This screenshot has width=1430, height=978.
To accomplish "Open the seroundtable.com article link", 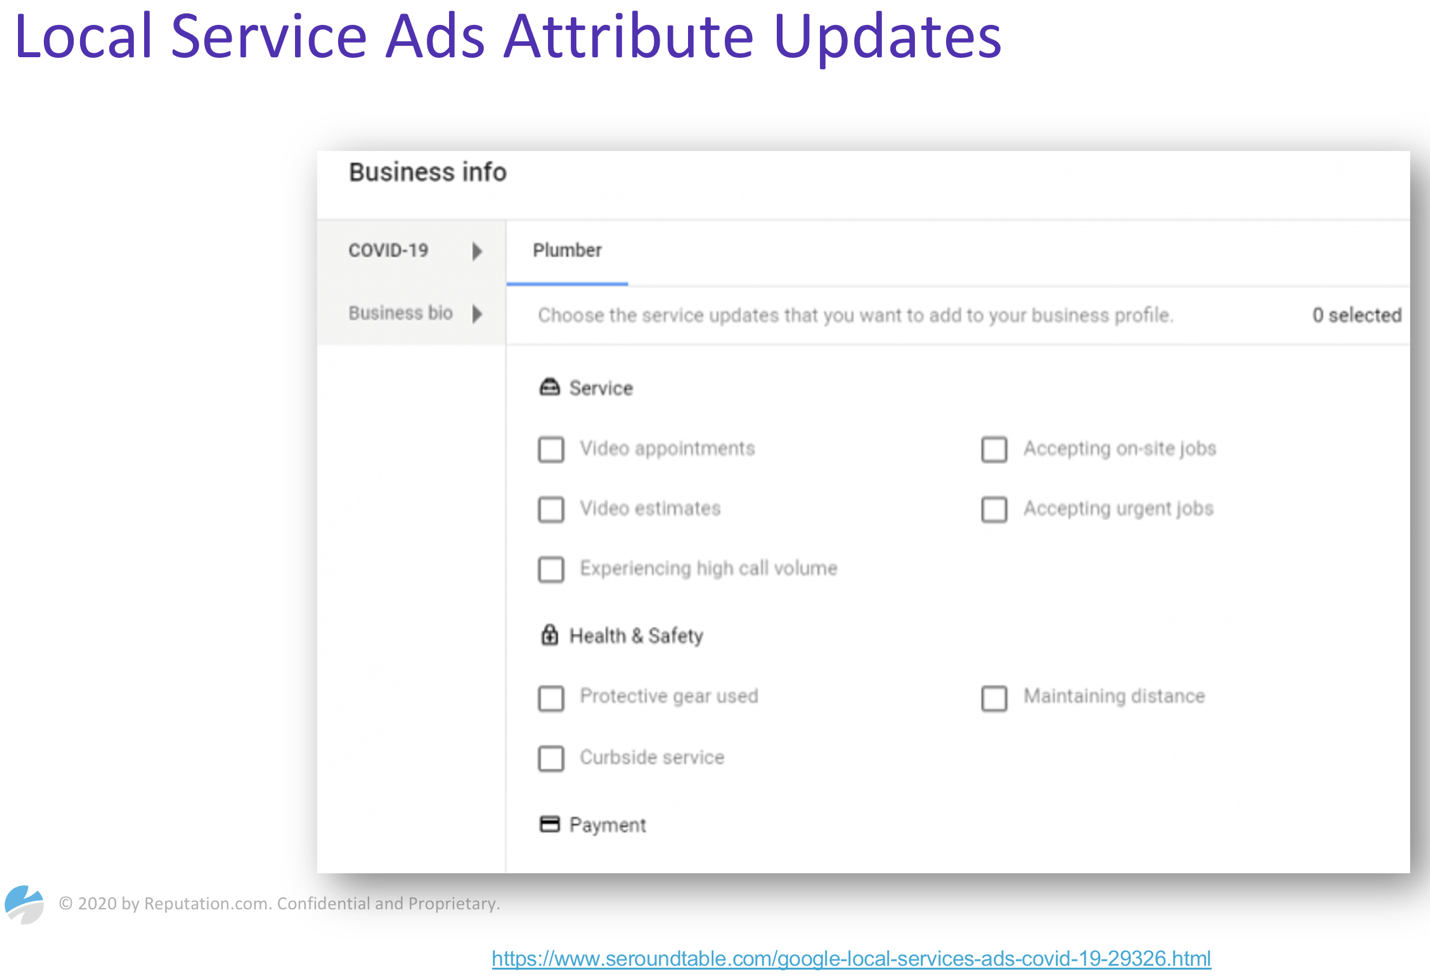I will tap(851, 958).
